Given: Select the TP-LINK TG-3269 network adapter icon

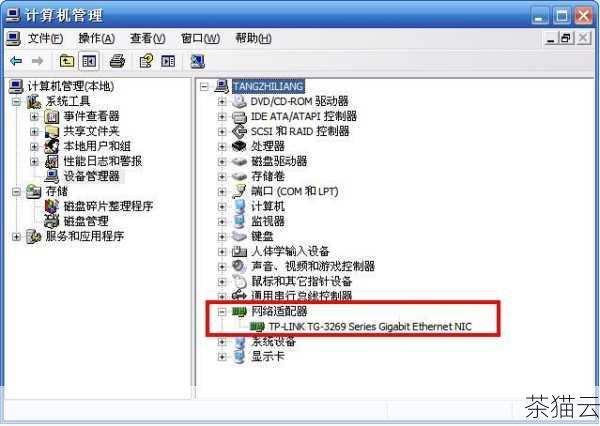Looking at the screenshot, I should click(257, 326).
